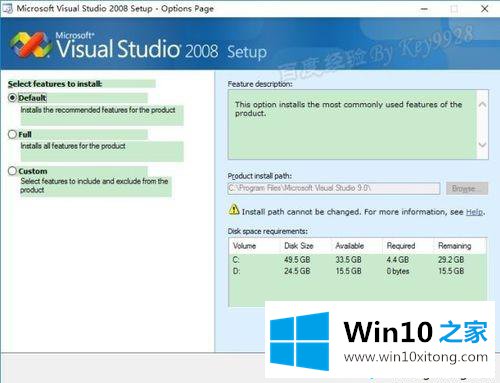Image resolution: width=500 pixels, height=383 pixels.
Task: Click 'Installs all features for the product' text
Action: click(73, 146)
